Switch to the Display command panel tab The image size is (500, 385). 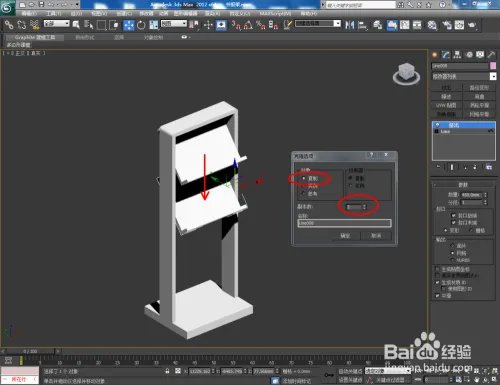[x=480, y=55]
